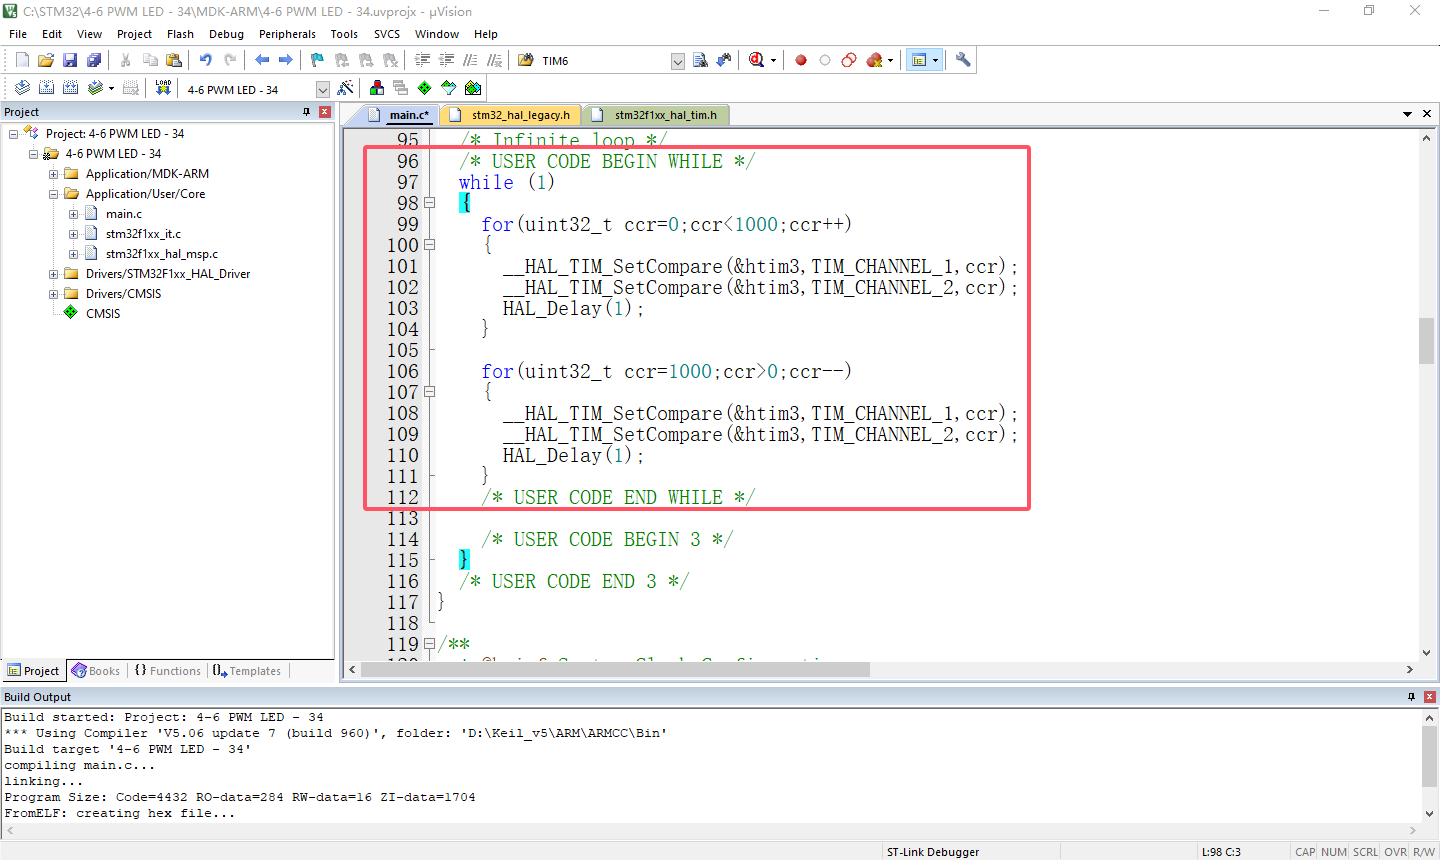Screen dimensions: 1440x860
Task: Expand the Drivers/CMSIS folder in the tree
Action: point(54,294)
